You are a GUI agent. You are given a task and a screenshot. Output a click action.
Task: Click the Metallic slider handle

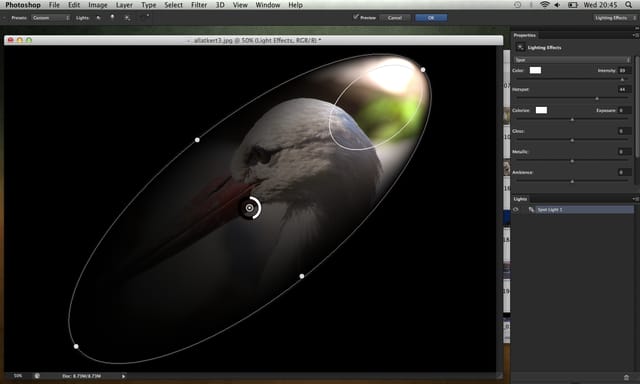(x=572, y=161)
